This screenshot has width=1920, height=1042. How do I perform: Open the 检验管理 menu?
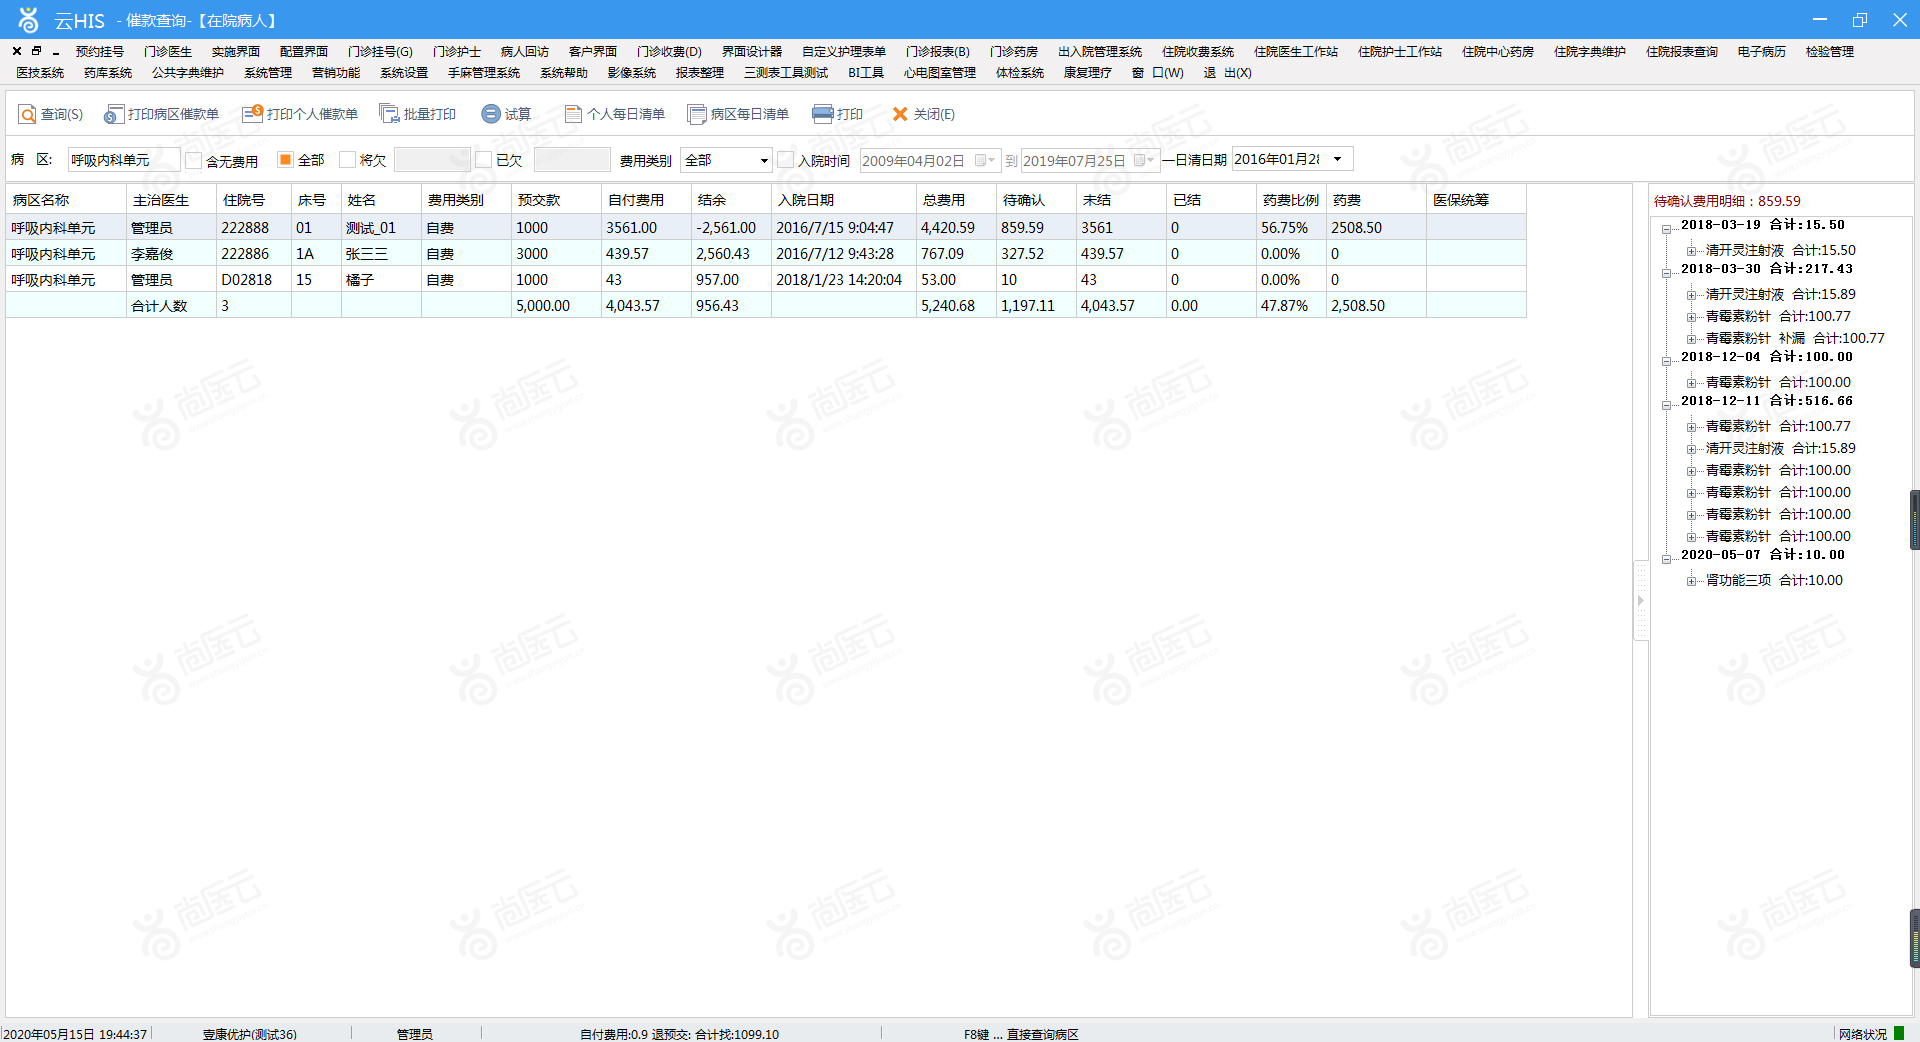click(1830, 52)
